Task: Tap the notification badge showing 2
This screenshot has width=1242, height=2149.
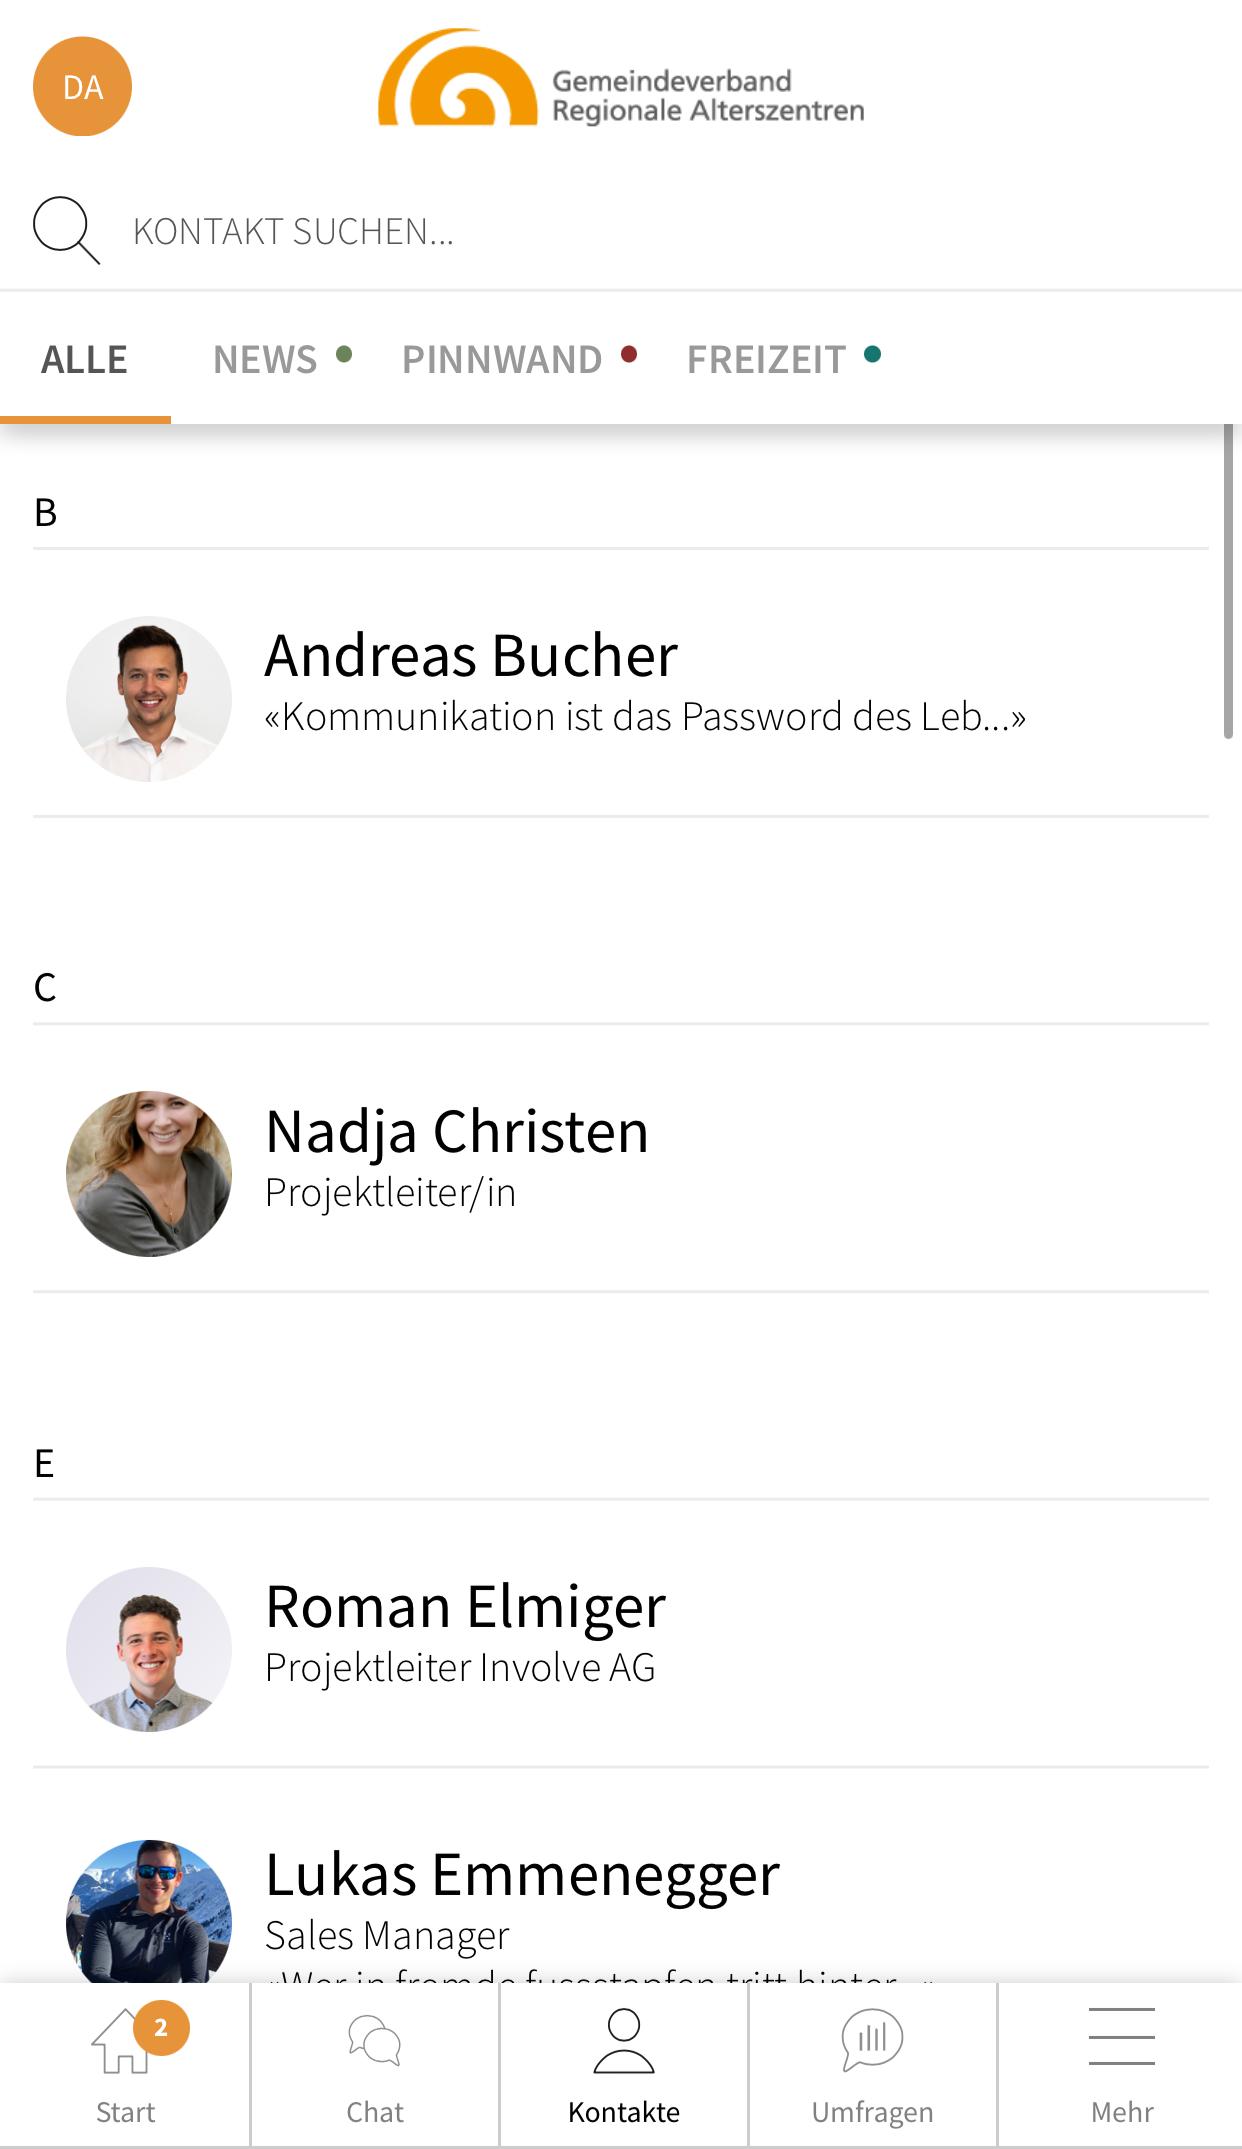Action: [161, 2028]
